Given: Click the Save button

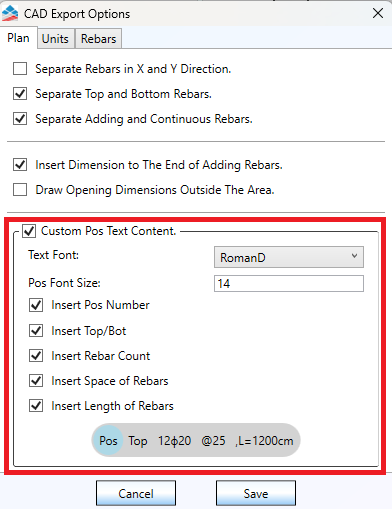Looking at the screenshot, I should tap(256, 493).
